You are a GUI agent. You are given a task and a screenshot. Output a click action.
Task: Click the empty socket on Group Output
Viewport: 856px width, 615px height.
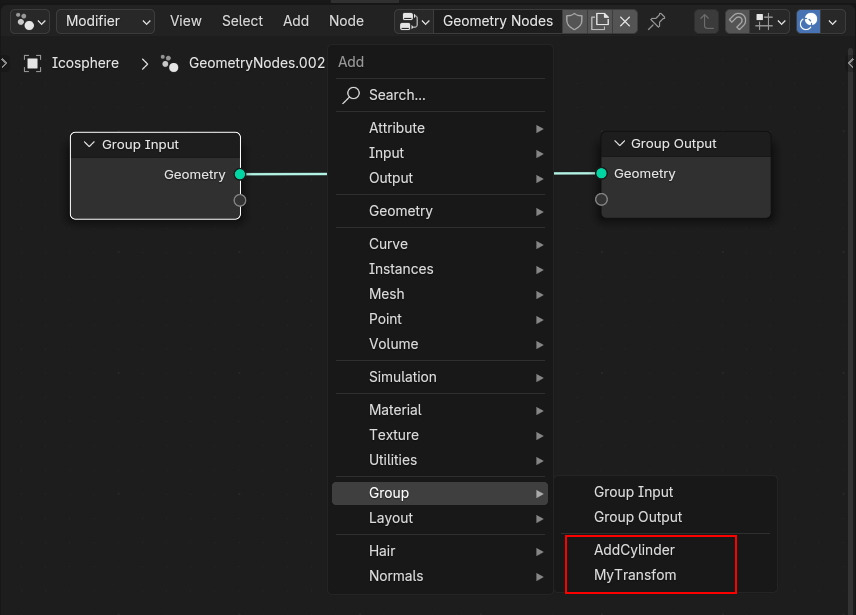pyautogui.click(x=601, y=199)
